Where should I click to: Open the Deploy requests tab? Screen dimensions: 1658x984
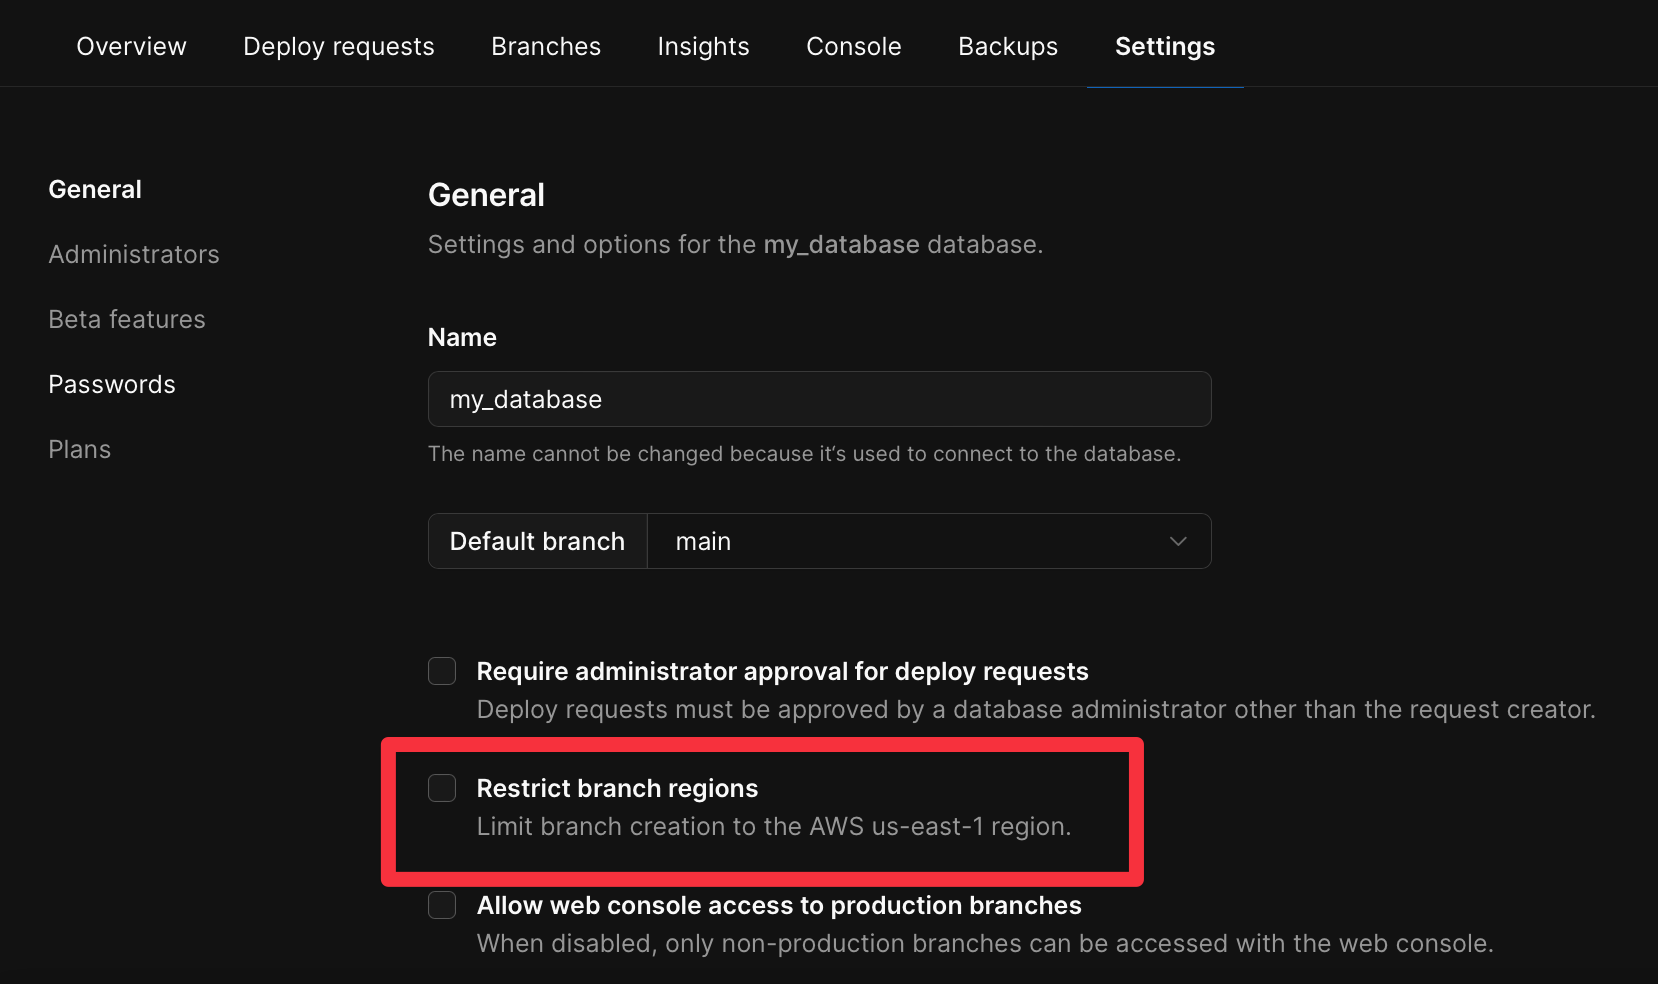pos(338,46)
